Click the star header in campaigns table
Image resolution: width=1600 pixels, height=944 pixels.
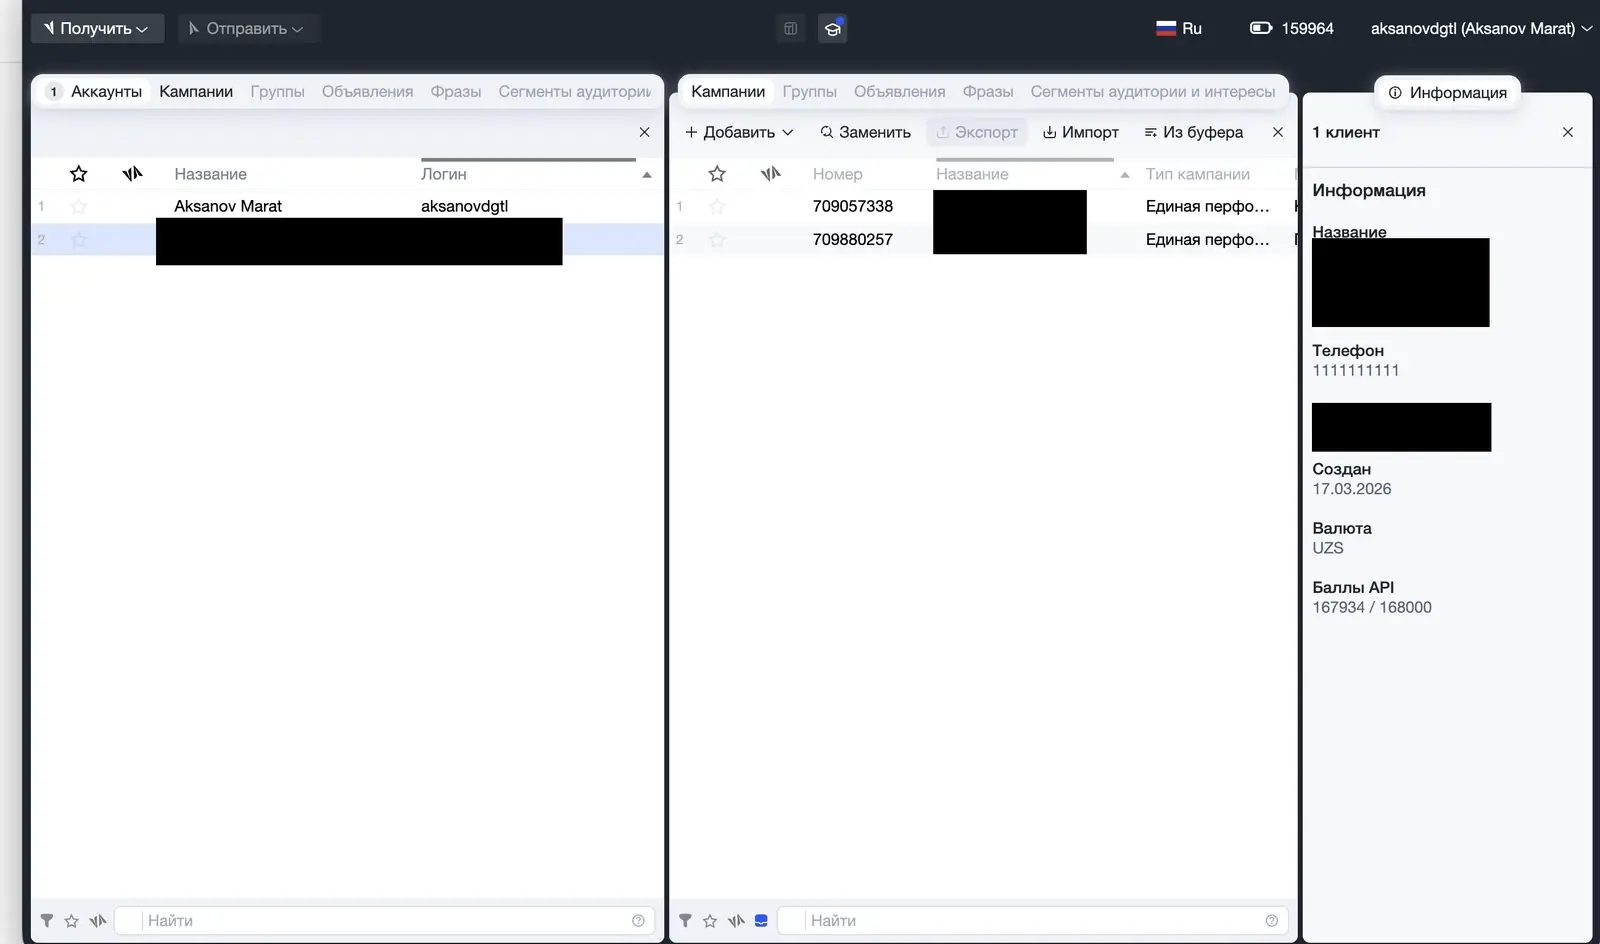(717, 174)
